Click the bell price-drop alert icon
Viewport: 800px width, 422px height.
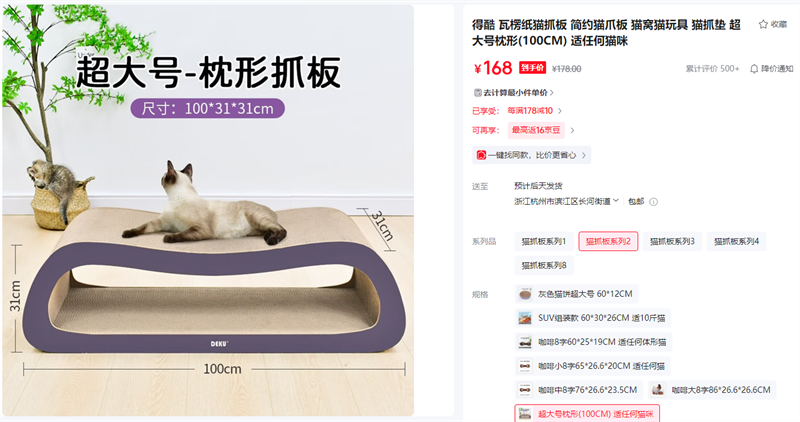pos(754,68)
